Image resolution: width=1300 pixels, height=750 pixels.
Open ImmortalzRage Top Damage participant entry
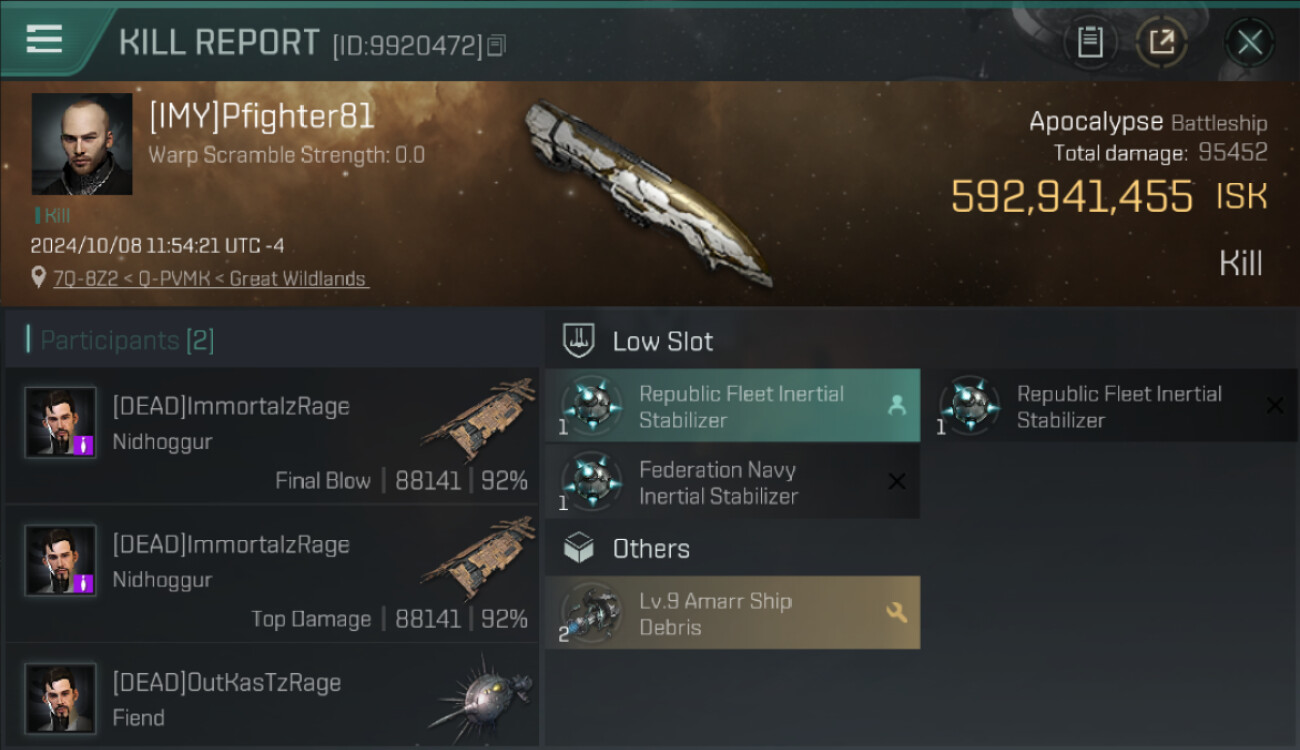click(272, 574)
